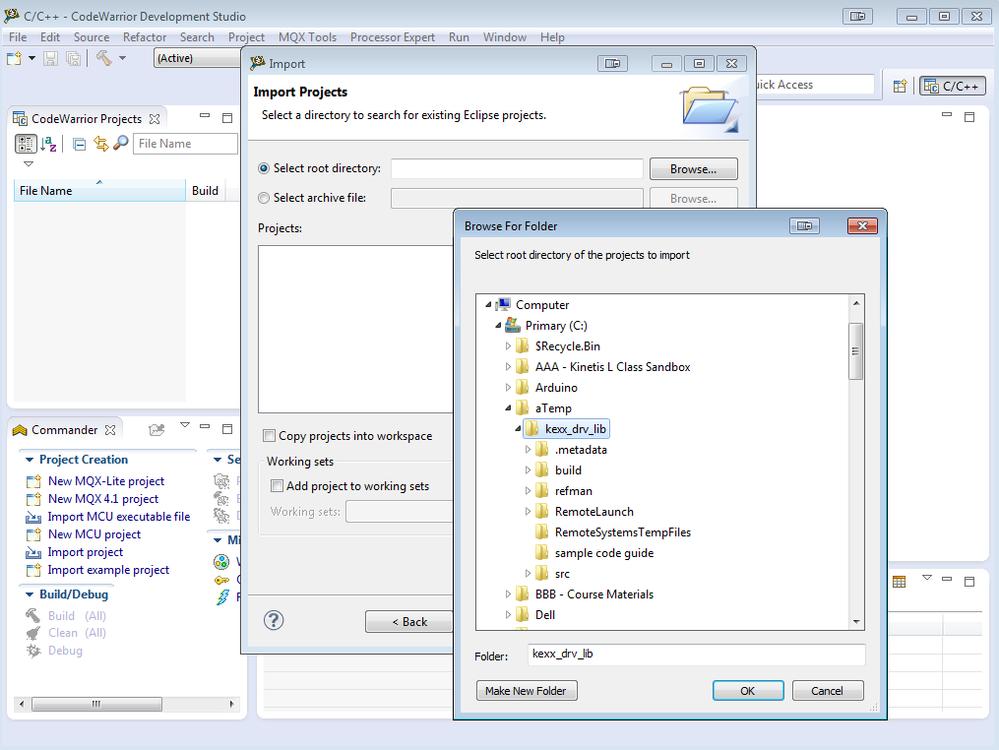
Task: Click Import project in Commander
Action: tap(85, 552)
